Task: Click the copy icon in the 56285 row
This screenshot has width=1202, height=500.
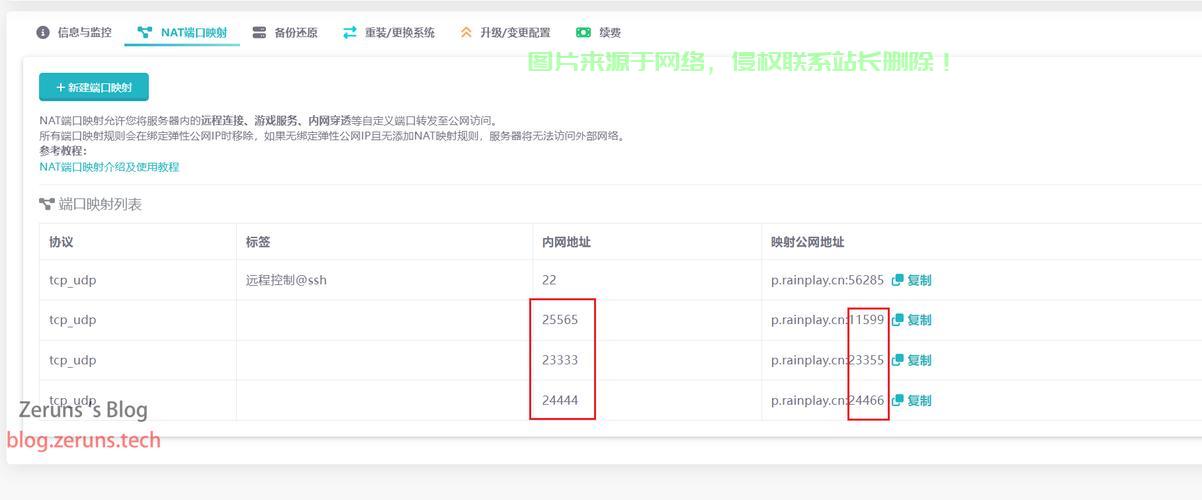Action: pos(898,280)
